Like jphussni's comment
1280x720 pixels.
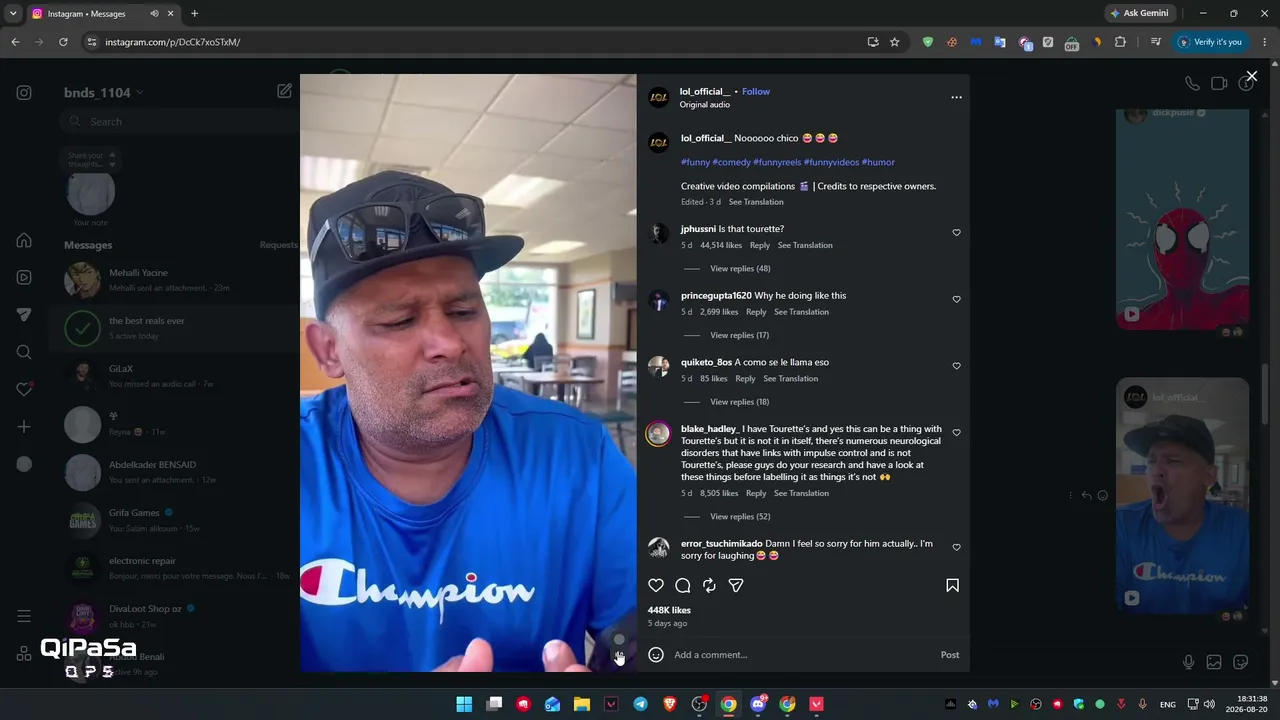click(x=956, y=232)
